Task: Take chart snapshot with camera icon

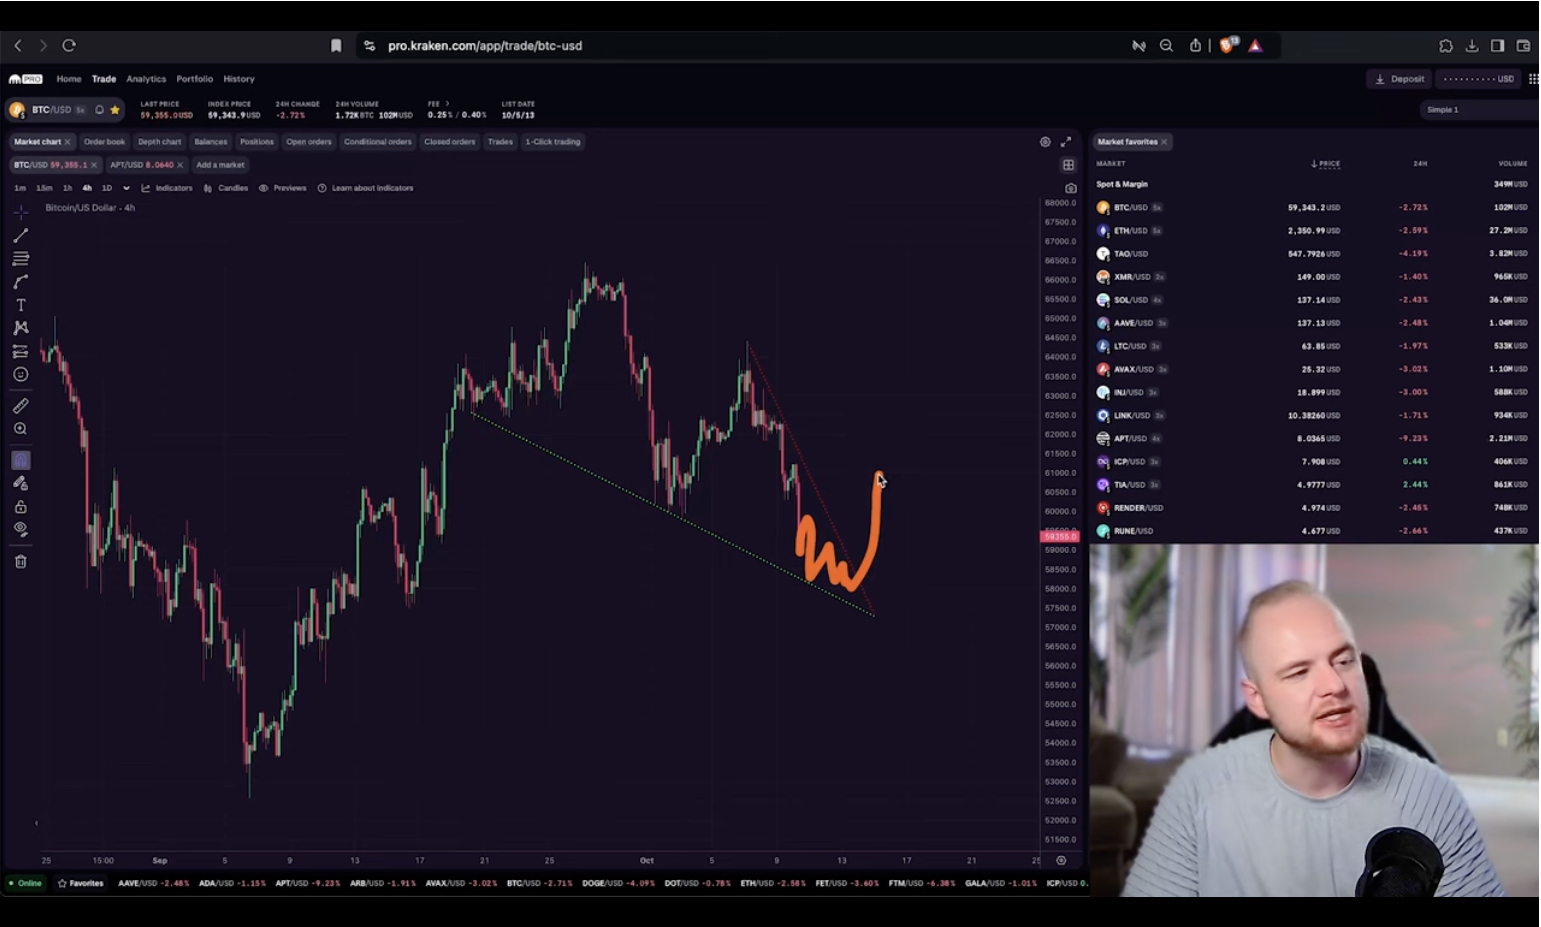Action: 1070,188
